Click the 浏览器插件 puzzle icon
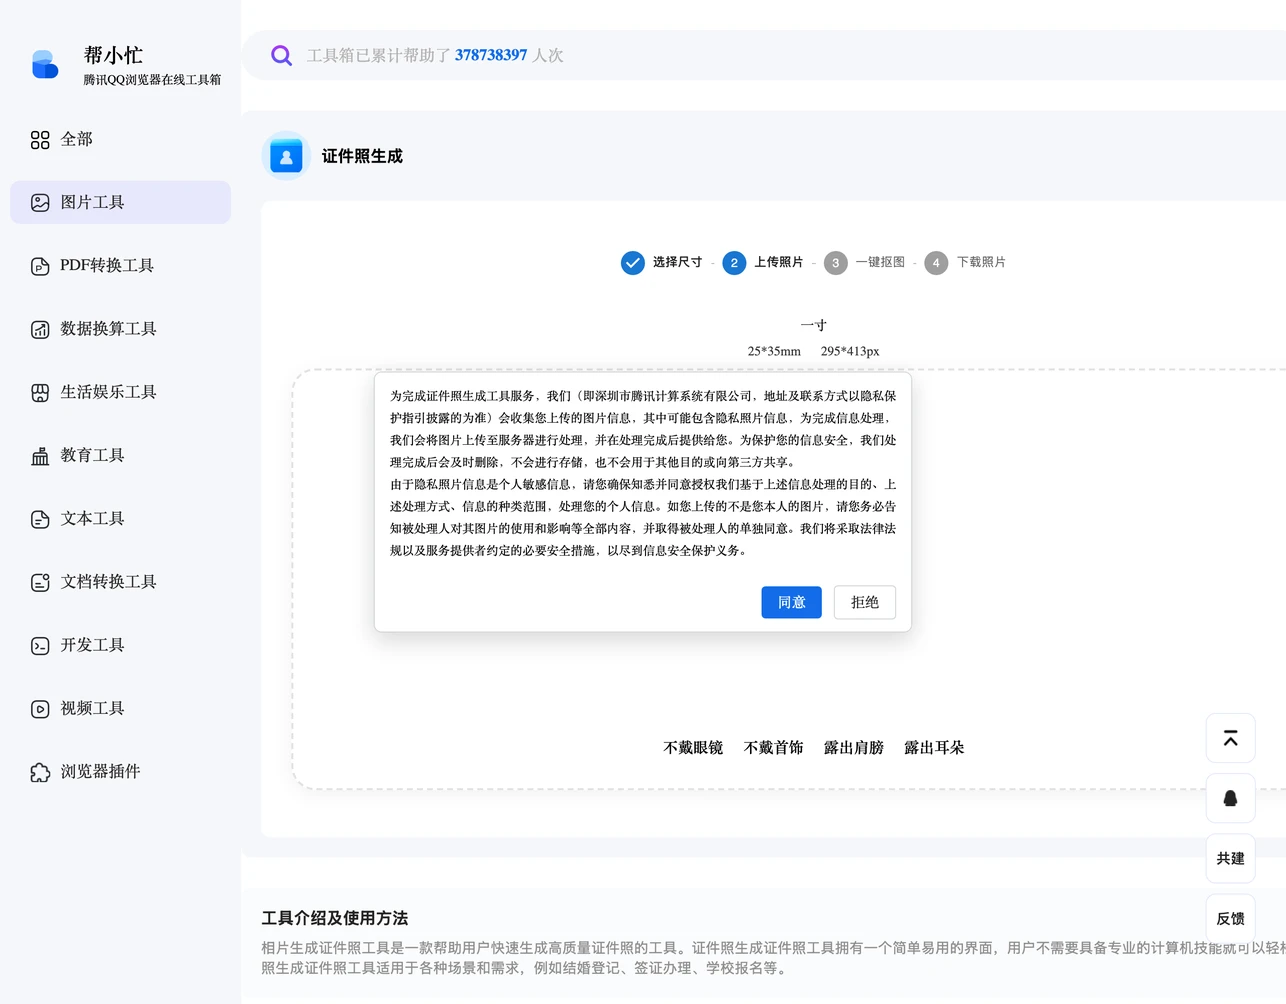This screenshot has height=1004, width=1286. pos(40,772)
